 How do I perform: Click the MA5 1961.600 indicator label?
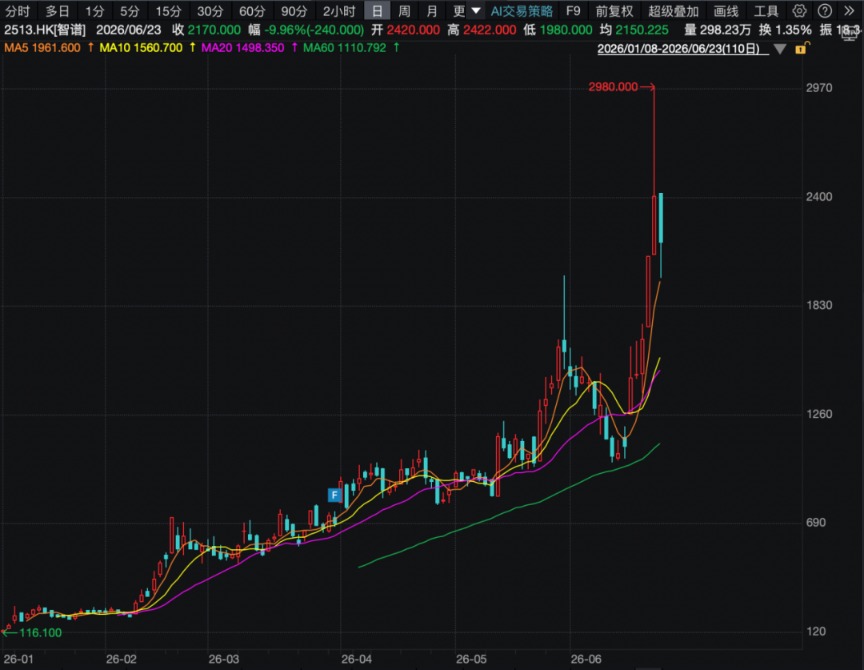(x=42, y=48)
